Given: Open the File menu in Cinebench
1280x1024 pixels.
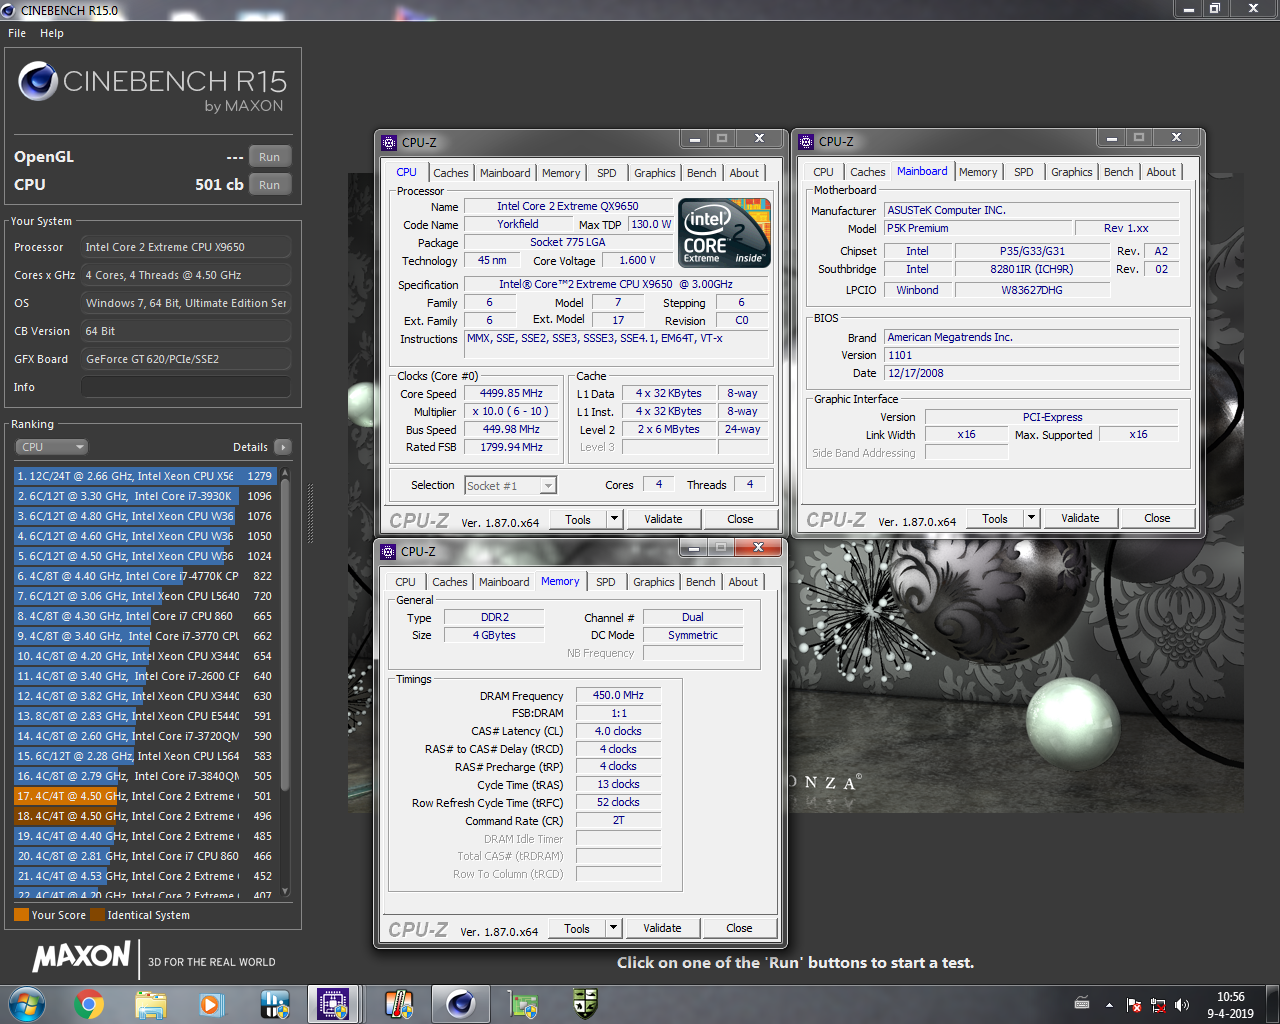Looking at the screenshot, I should 17,33.
